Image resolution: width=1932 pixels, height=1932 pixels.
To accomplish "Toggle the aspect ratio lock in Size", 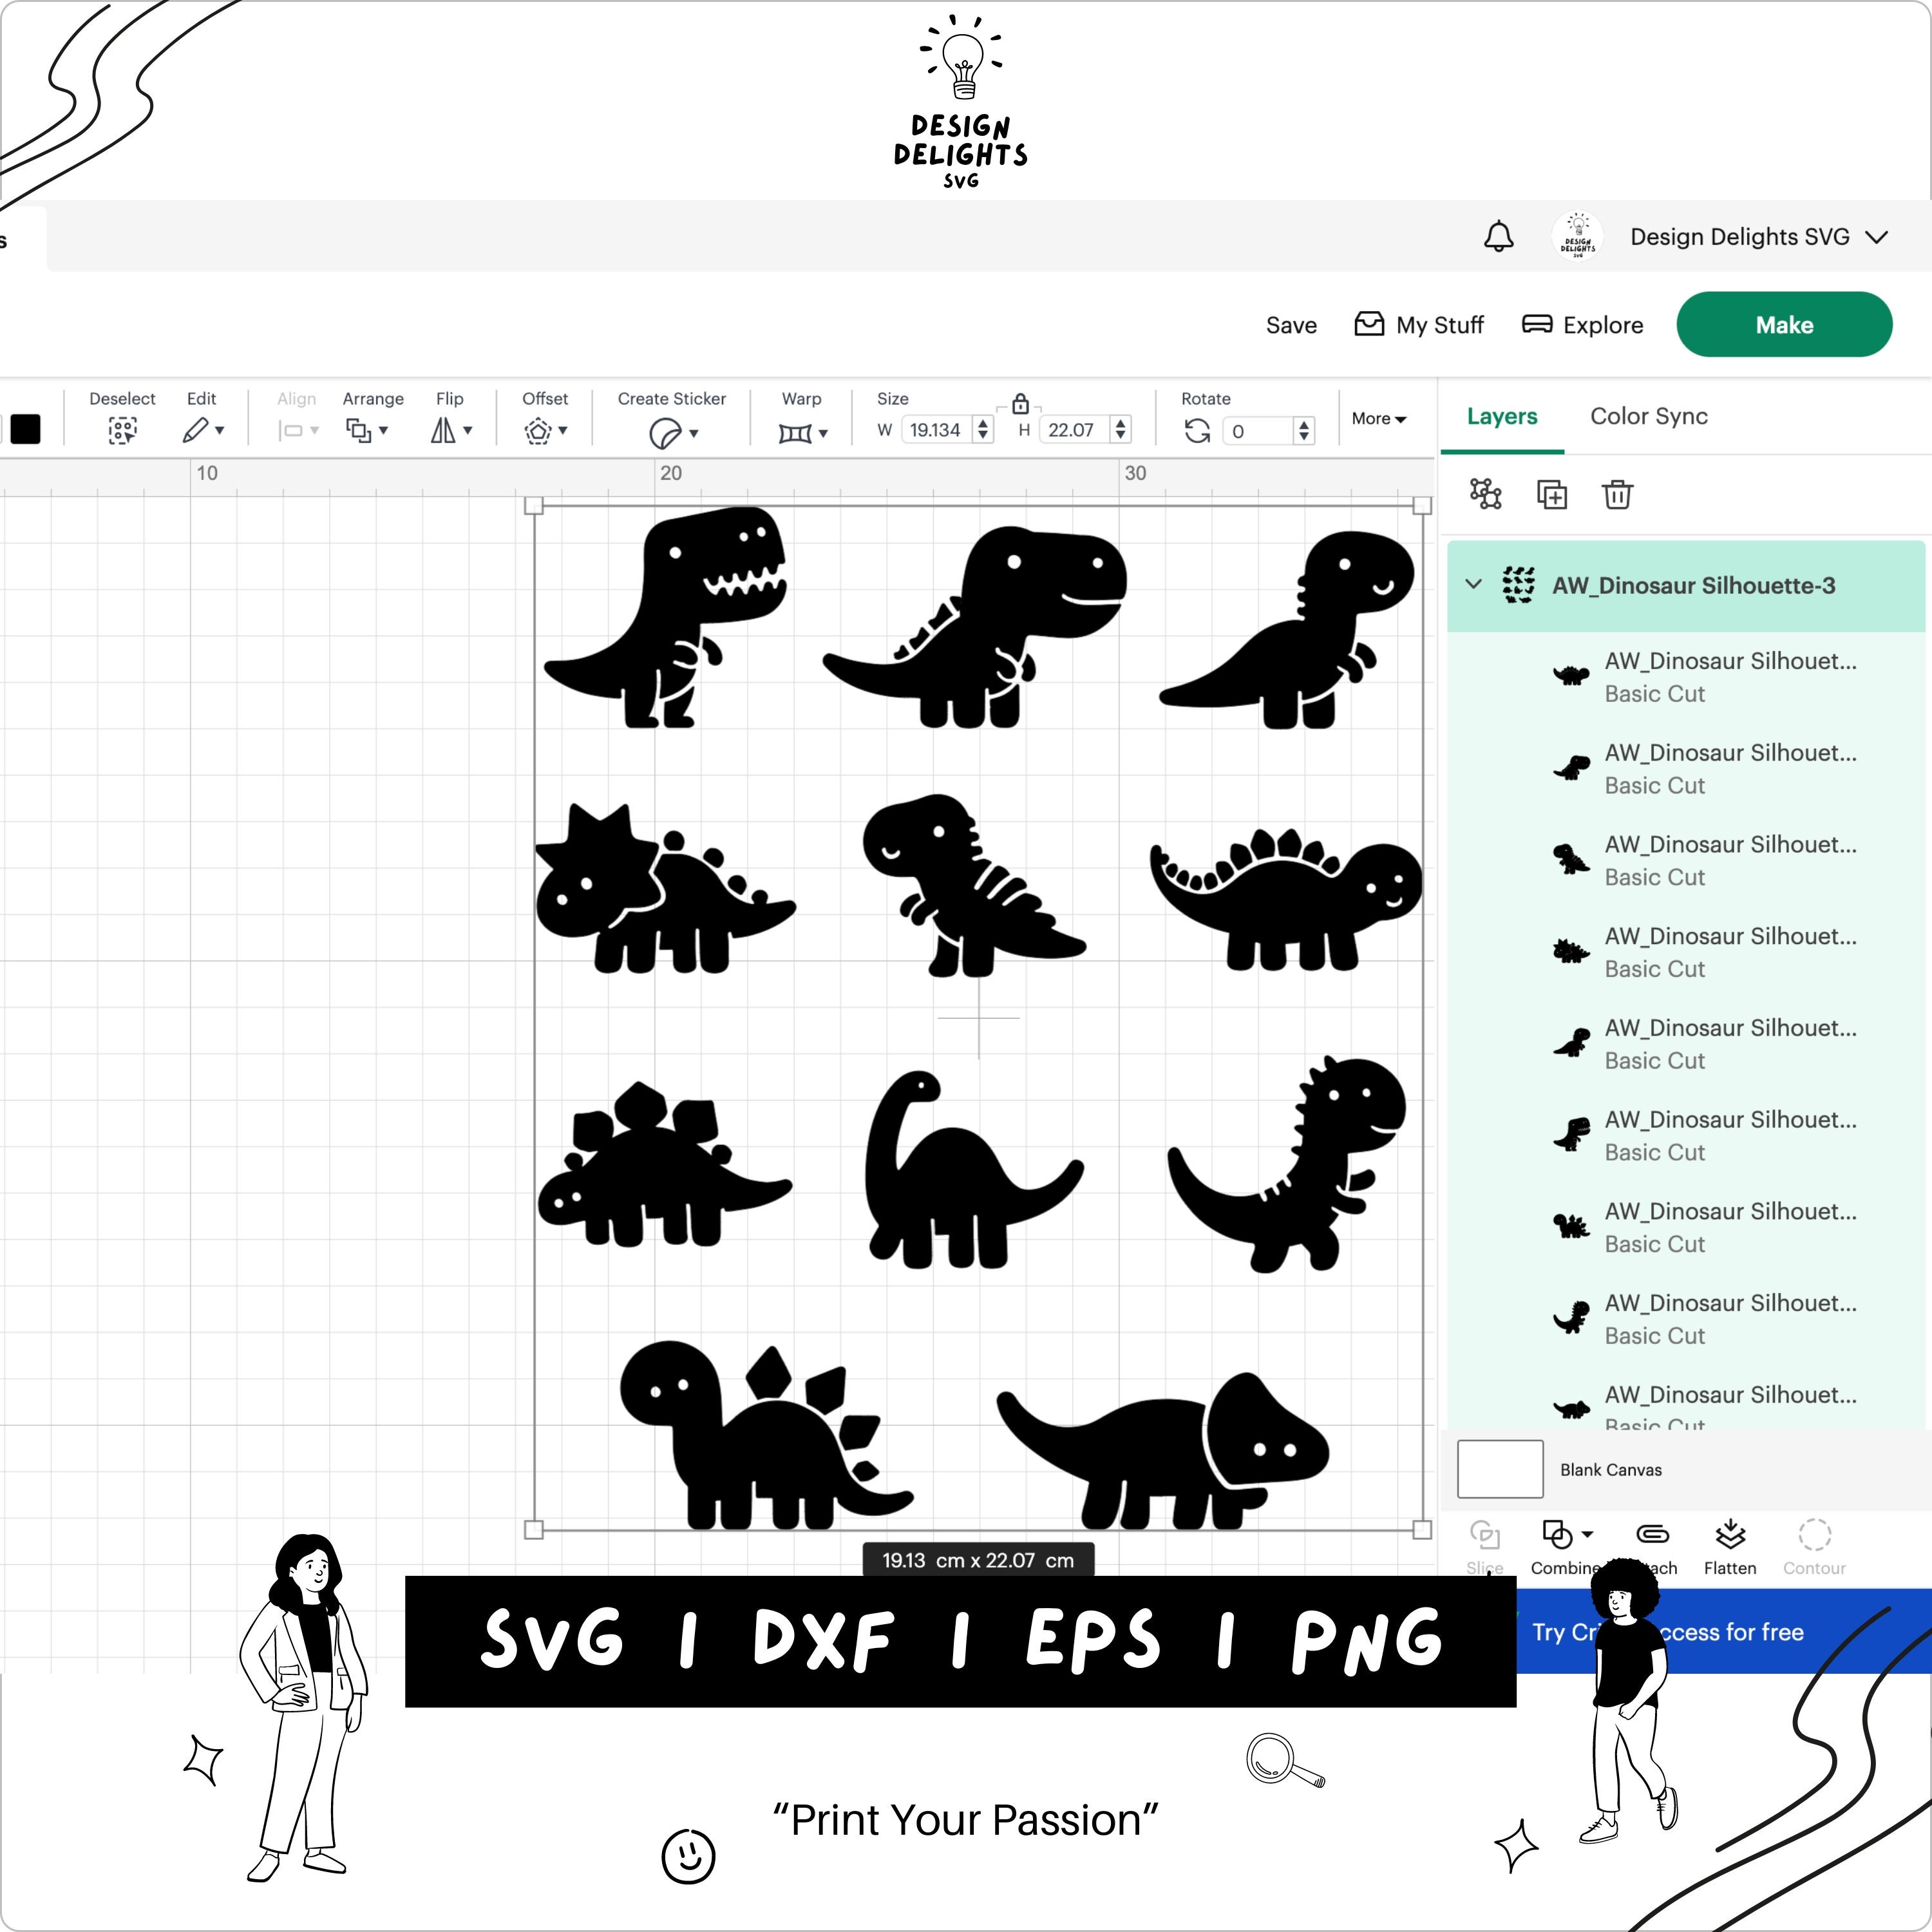I will click(1021, 404).
